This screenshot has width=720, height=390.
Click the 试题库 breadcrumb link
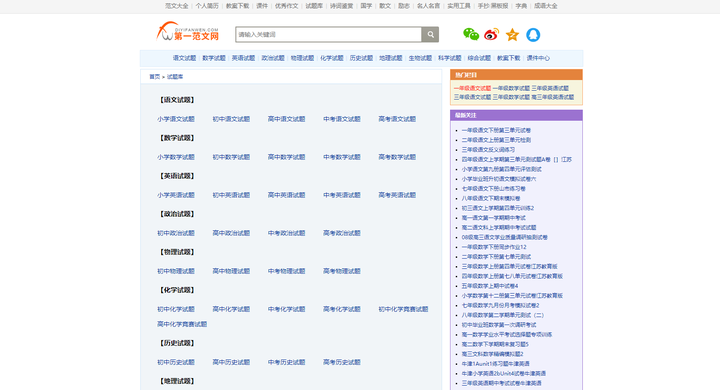pos(175,77)
